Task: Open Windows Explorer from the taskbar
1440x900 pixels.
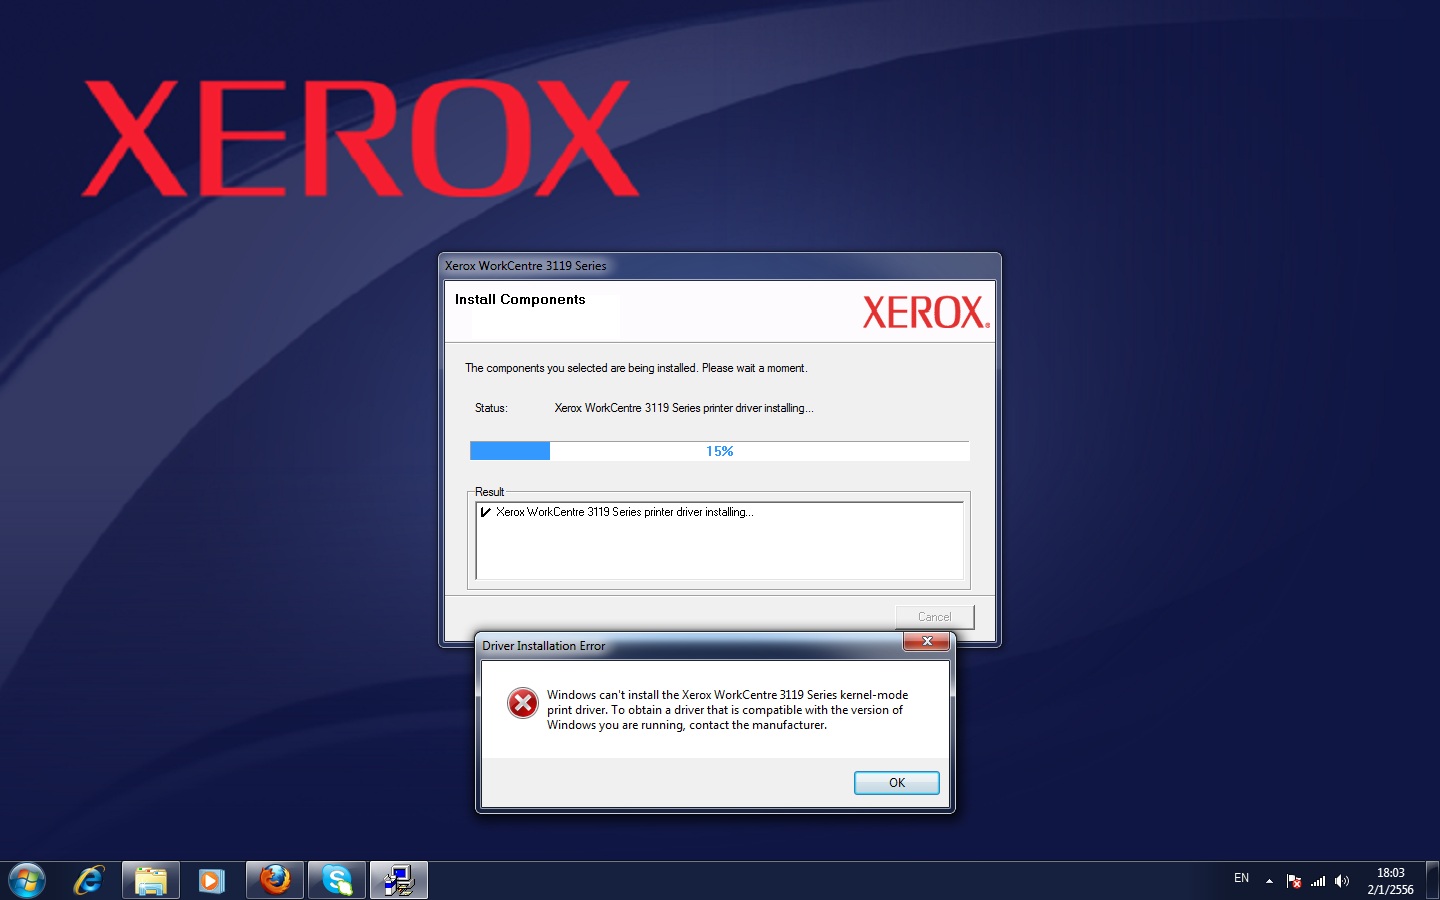Action: 151,881
